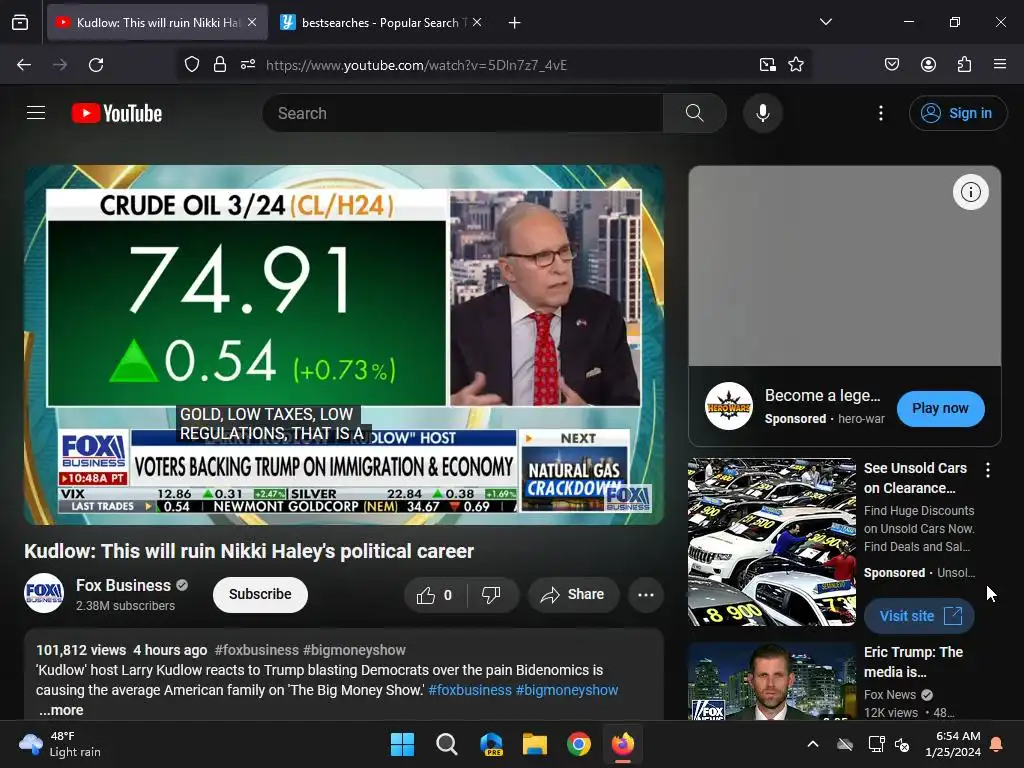This screenshot has height=768, width=1024.
Task: Go to YouTube home via logo
Action: coord(117,113)
